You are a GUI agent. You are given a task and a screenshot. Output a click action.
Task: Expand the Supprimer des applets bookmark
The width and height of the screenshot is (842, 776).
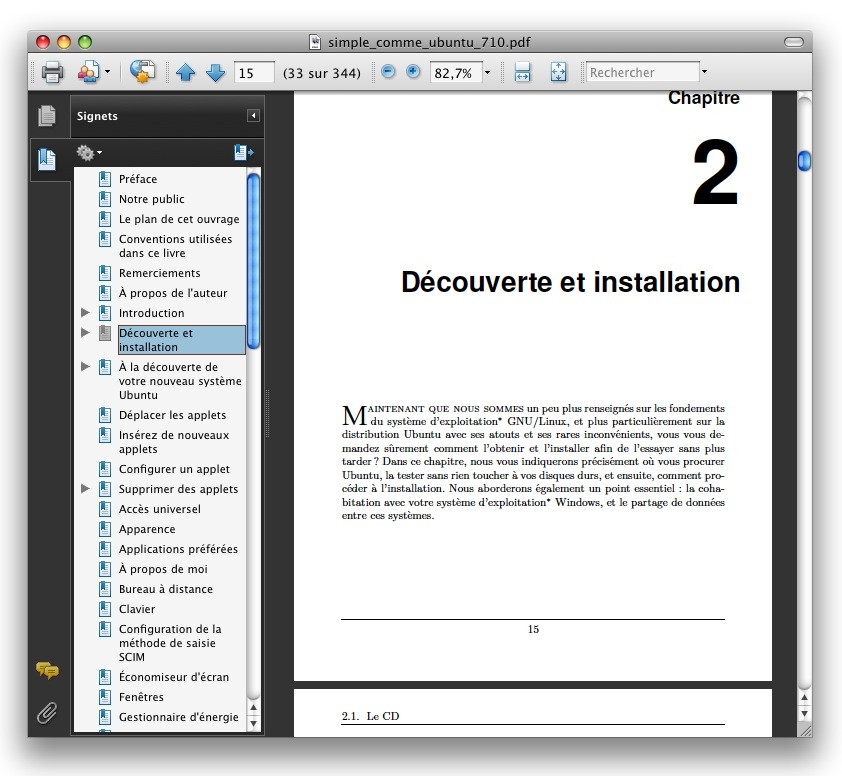pyautogui.click(x=85, y=489)
